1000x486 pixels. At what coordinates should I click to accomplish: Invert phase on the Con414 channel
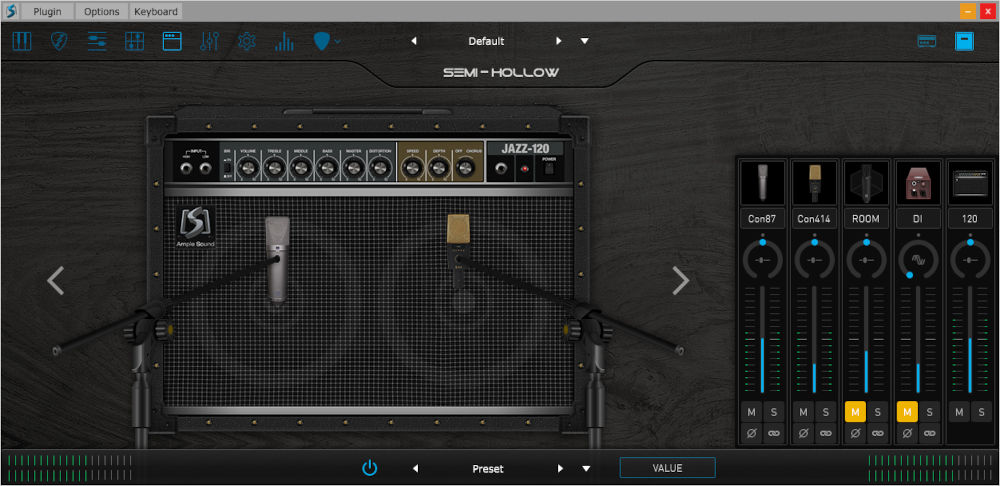coord(804,433)
